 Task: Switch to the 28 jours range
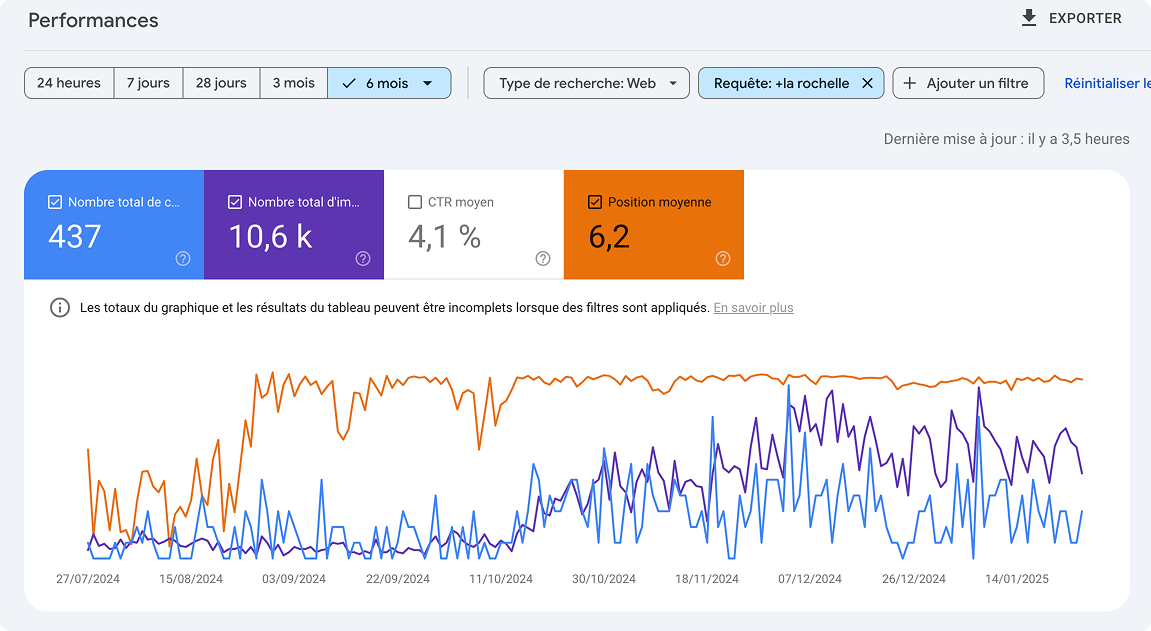click(221, 83)
